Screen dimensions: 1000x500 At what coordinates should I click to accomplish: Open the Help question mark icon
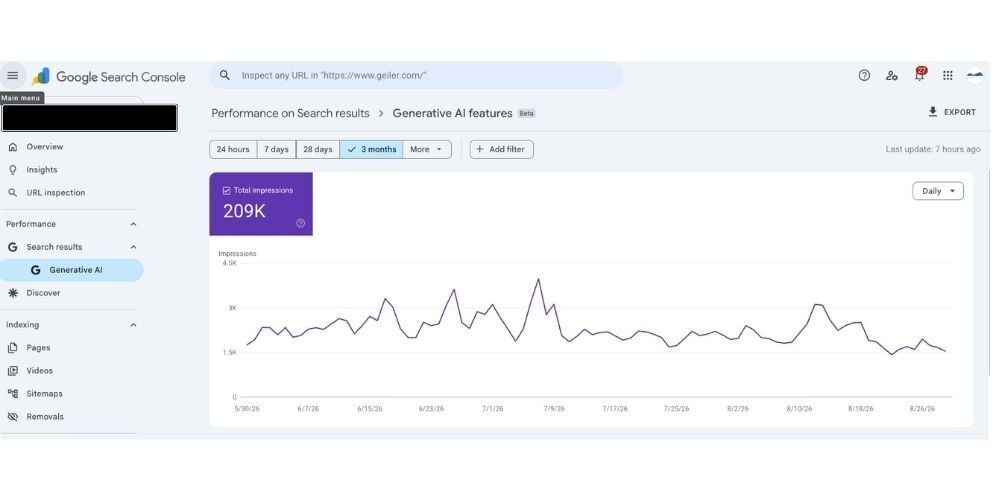coord(864,75)
